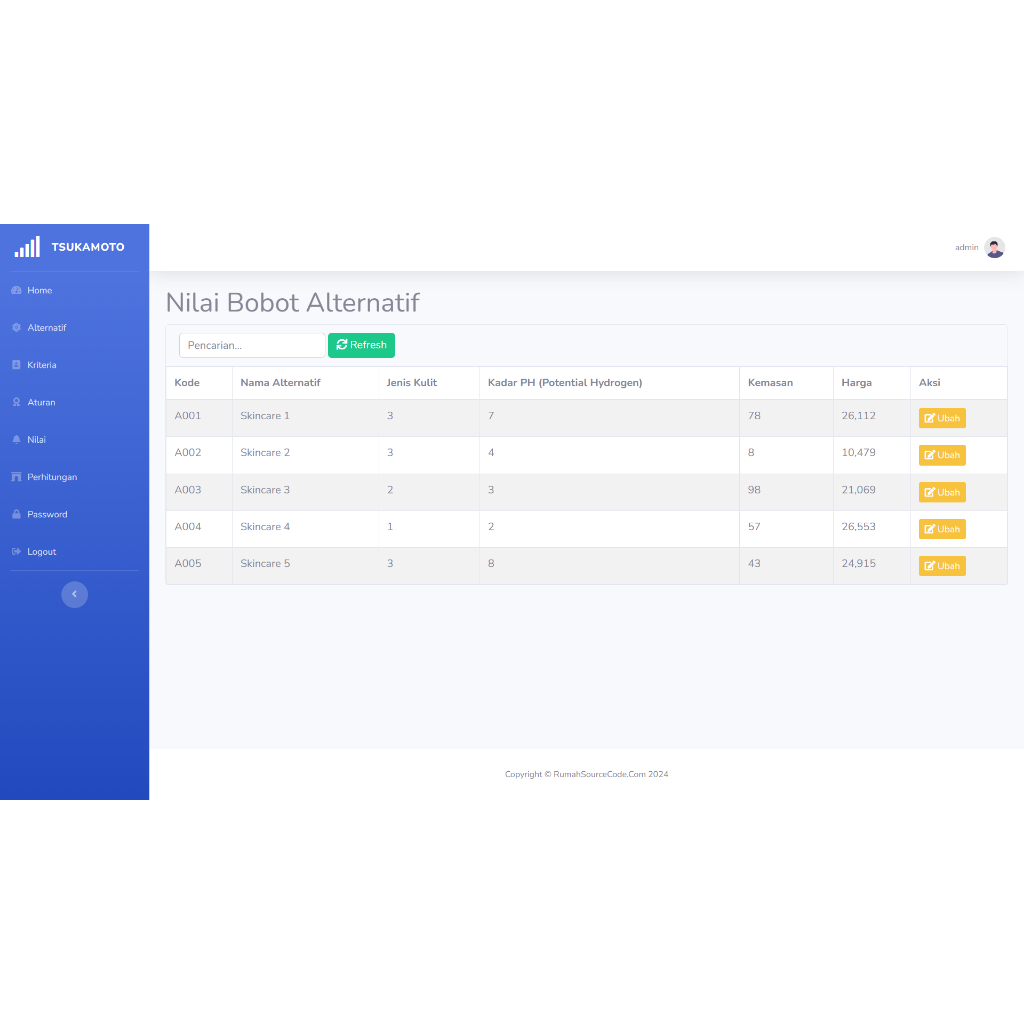The height and width of the screenshot is (1024, 1024).
Task: Edit values for row A002 via Ubah
Action: click(x=942, y=455)
